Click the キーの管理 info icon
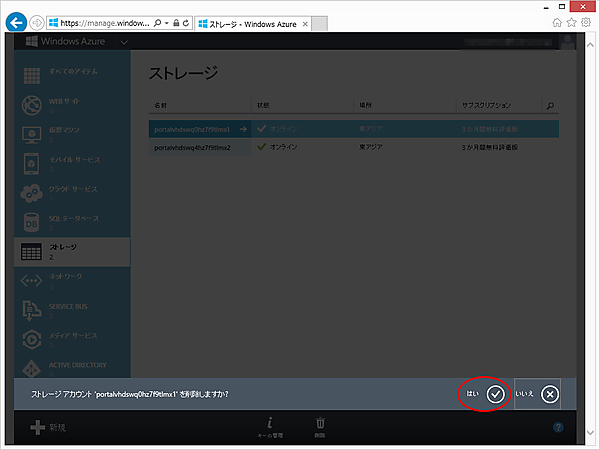 coord(270,423)
